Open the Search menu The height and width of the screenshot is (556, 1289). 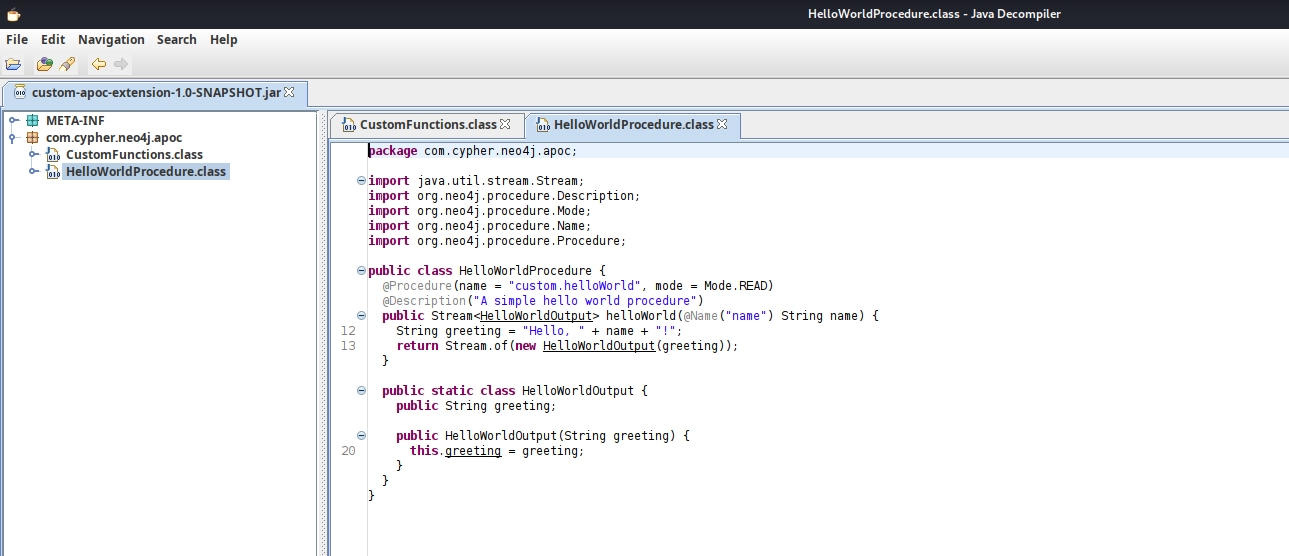[176, 40]
